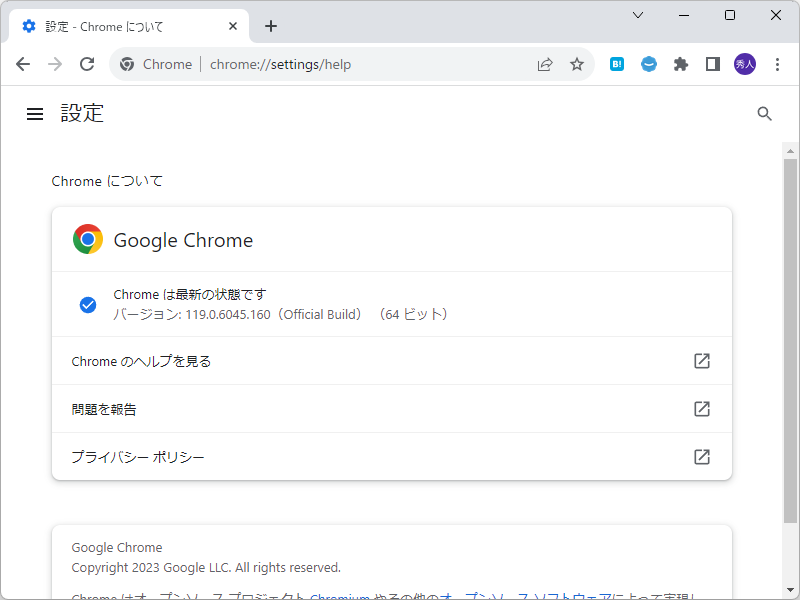Screen dimensions: 800x600
Task: Open a new tab with the plus button
Action: [270, 26]
